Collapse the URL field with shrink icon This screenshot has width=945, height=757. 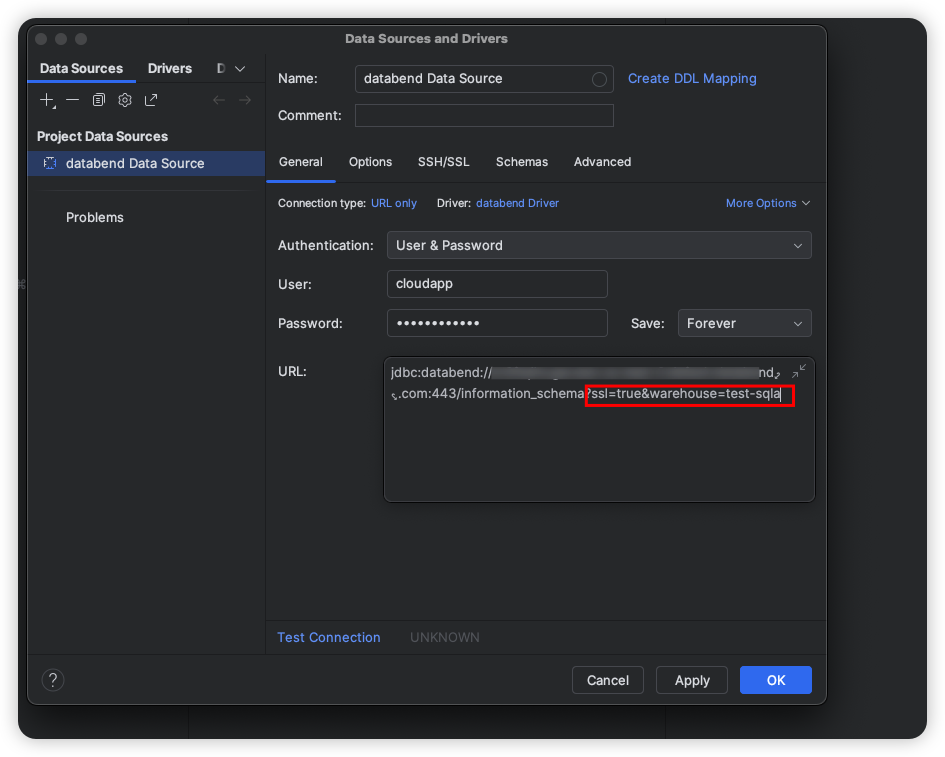(x=799, y=371)
